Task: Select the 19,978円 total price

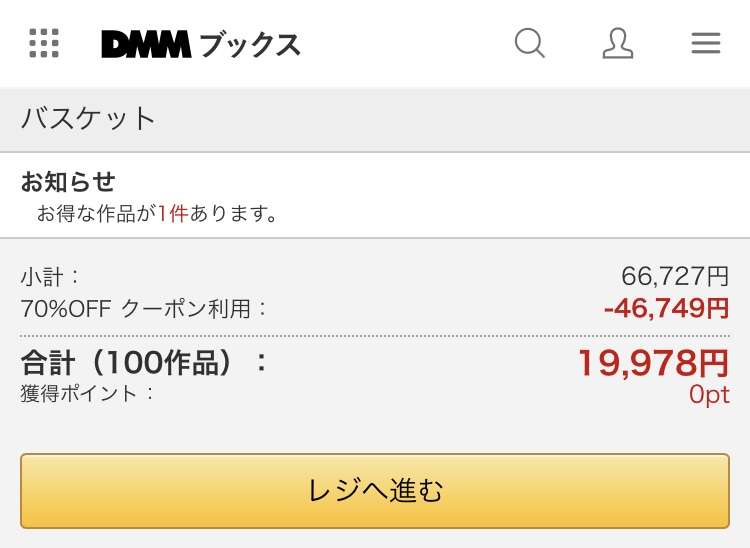Action: [x=653, y=363]
